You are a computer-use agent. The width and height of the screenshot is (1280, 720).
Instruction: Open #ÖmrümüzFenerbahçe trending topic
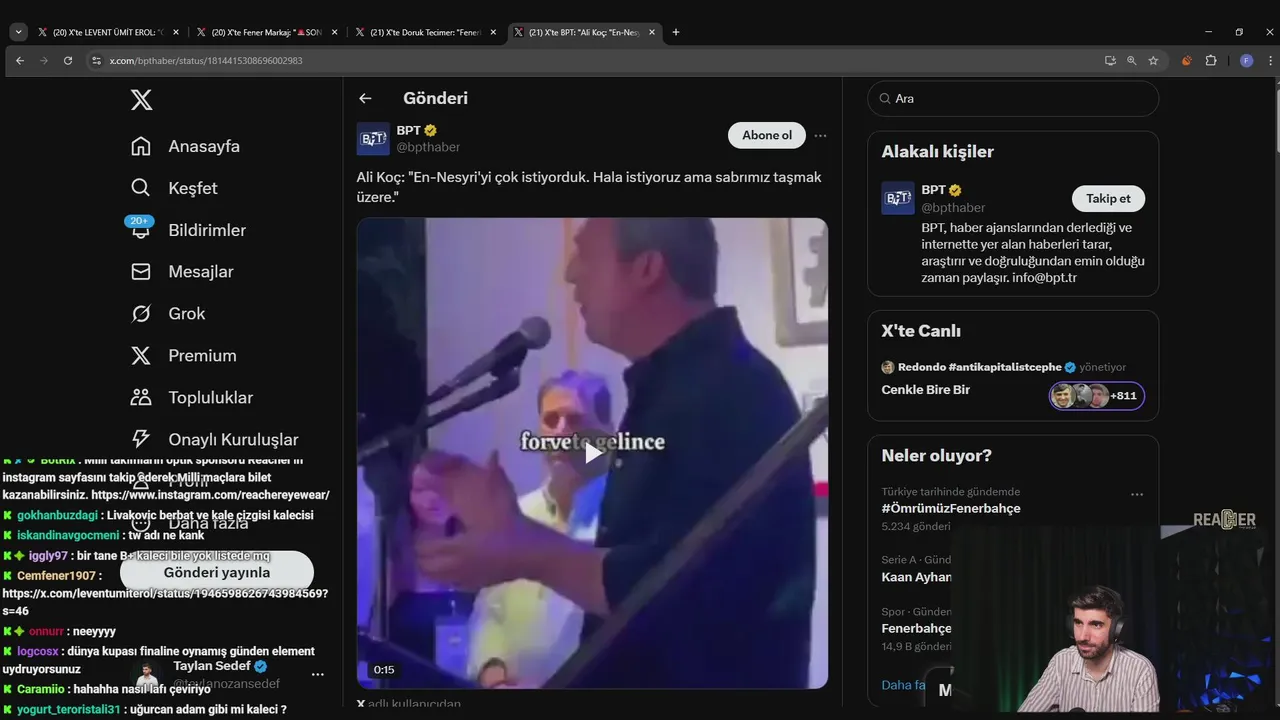pos(951,509)
